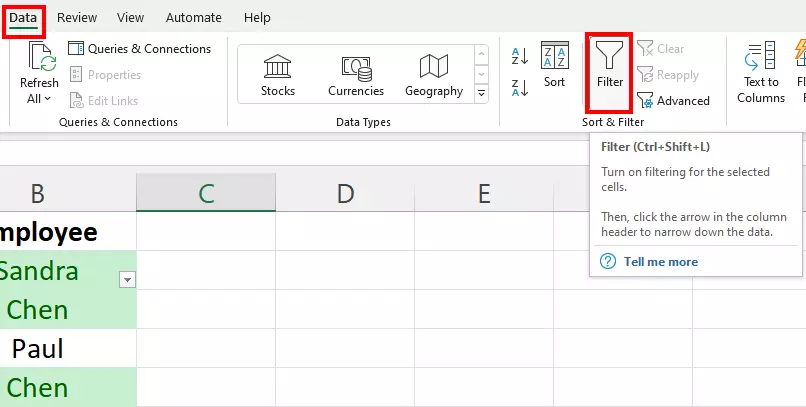This screenshot has width=806, height=407.
Task: Select the Stocks data type
Action: click(278, 75)
